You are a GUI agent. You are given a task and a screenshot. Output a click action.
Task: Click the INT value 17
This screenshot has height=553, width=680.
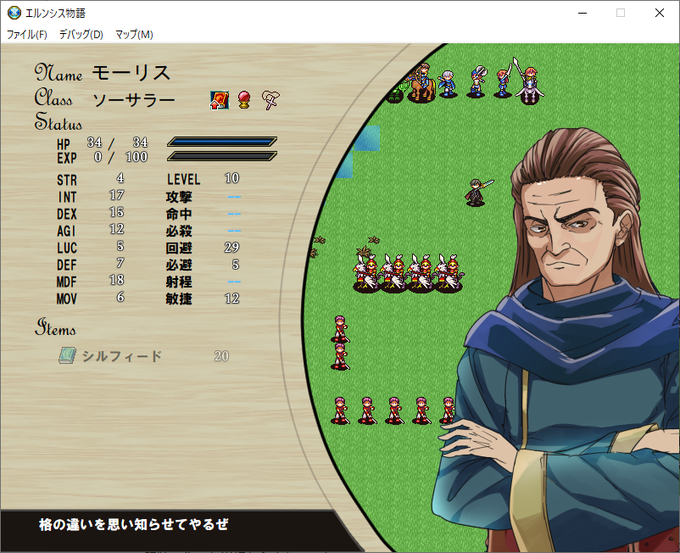[117, 195]
